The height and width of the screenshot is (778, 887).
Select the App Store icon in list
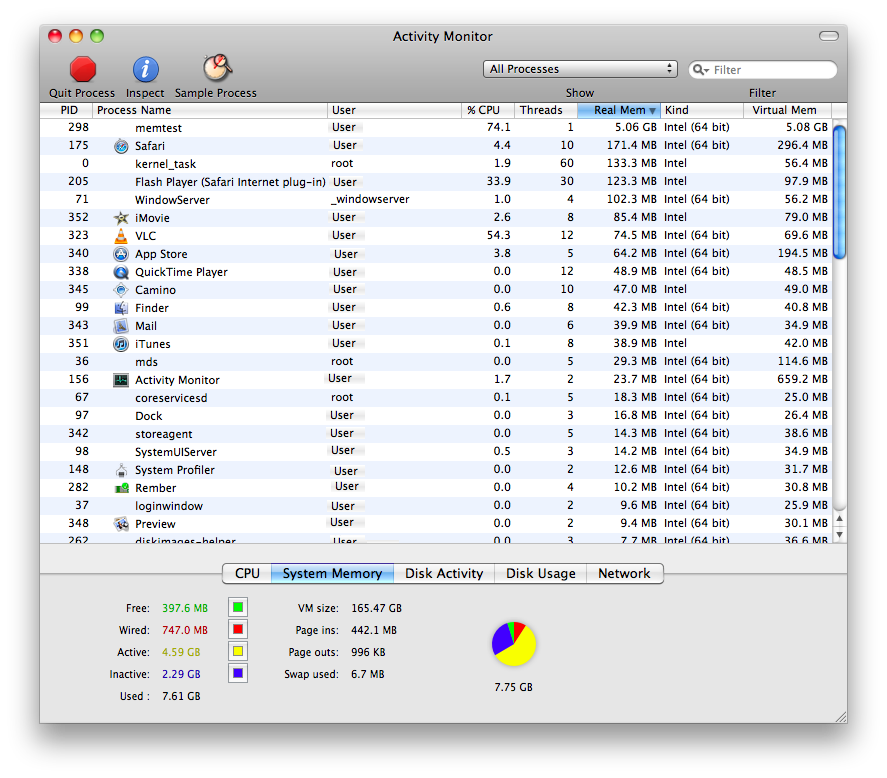[x=121, y=254]
